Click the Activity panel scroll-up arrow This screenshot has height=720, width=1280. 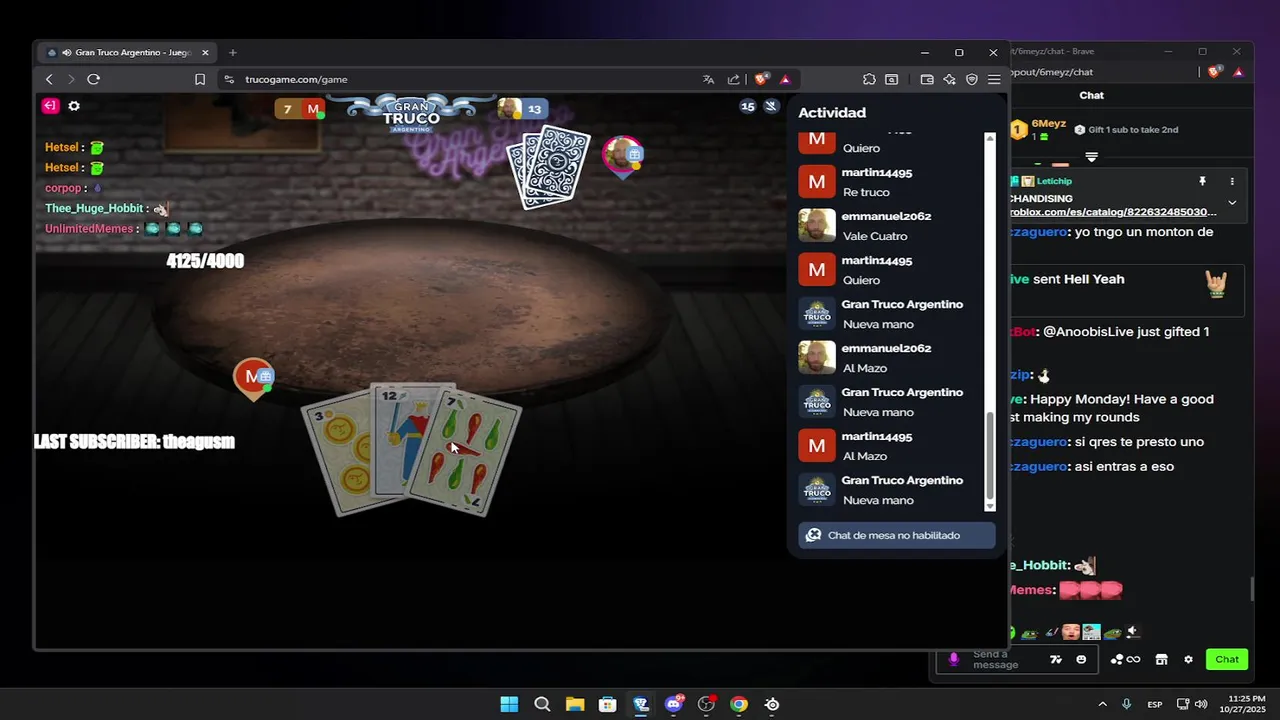click(x=990, y=137)
